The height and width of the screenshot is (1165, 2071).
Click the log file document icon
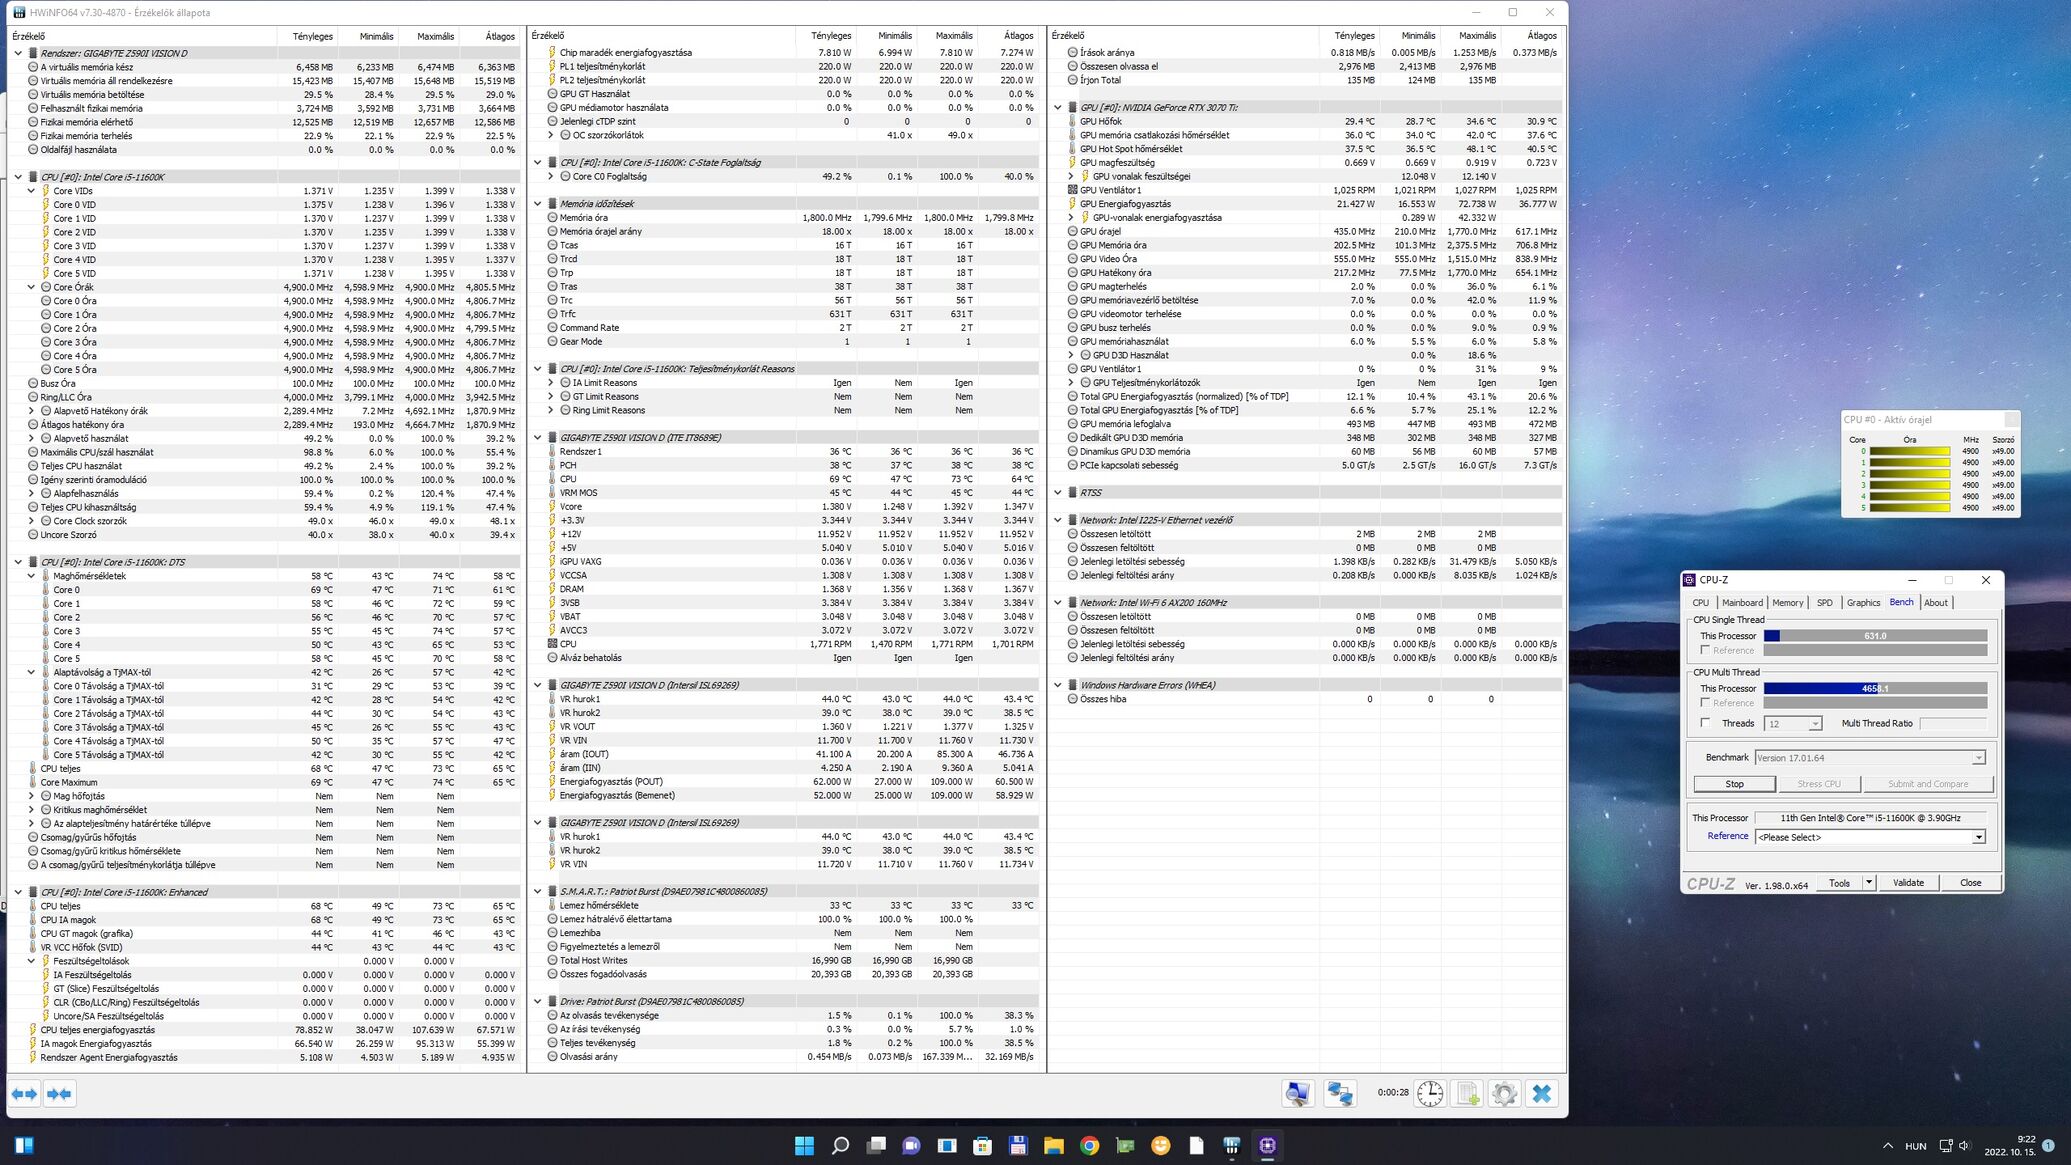[x=1467, y=1094]
